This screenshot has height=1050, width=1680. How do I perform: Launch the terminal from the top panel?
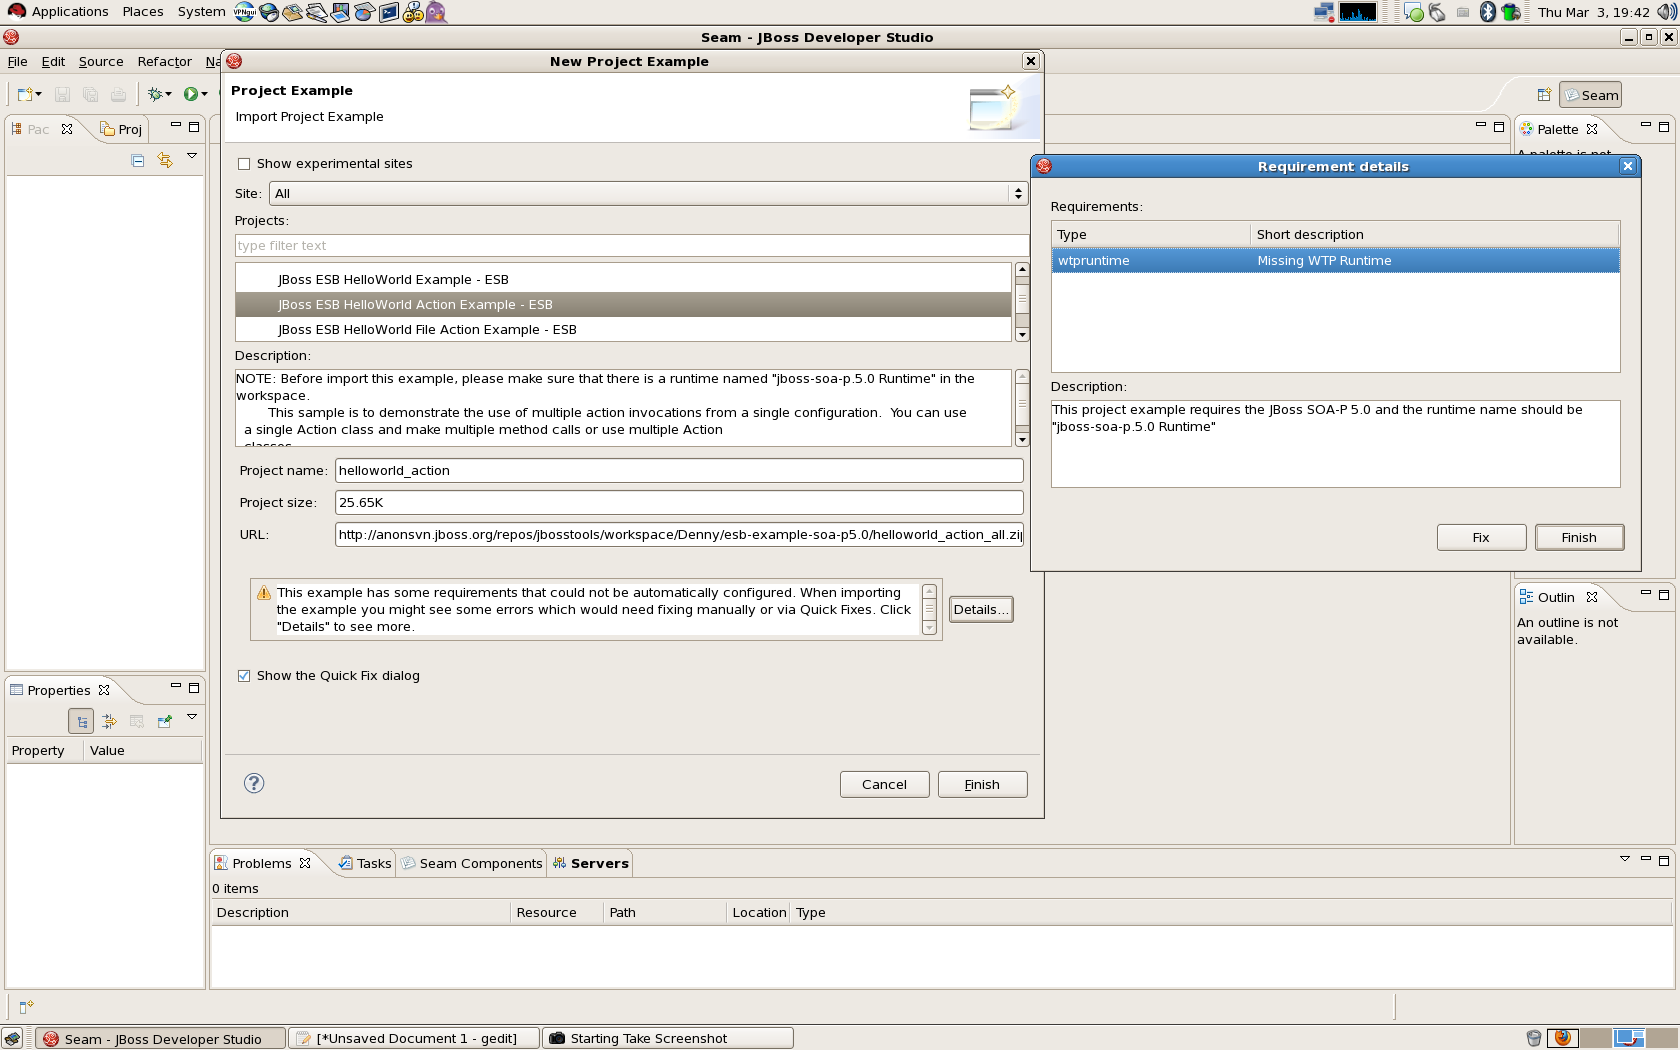pyautogui.click(x=388, y=12)
